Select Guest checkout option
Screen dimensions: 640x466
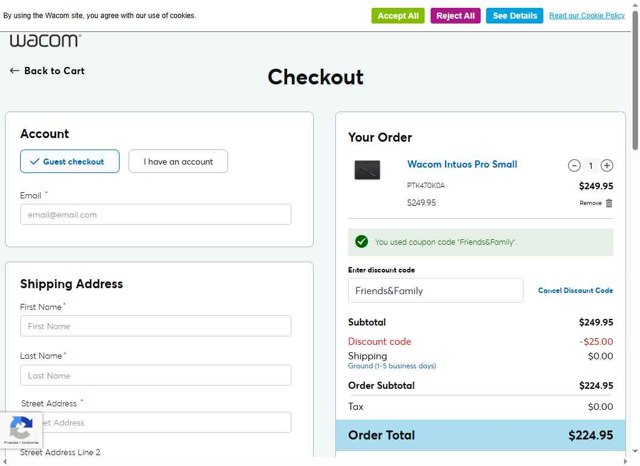tap(70, 161)
